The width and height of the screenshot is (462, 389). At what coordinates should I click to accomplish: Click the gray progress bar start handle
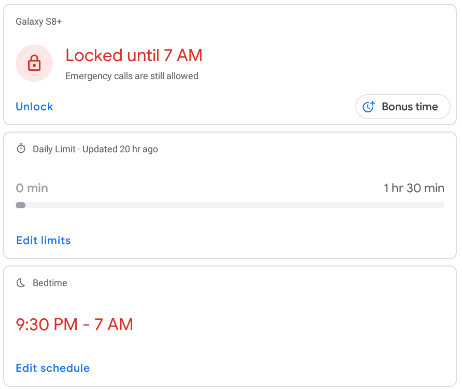(21, 205)
